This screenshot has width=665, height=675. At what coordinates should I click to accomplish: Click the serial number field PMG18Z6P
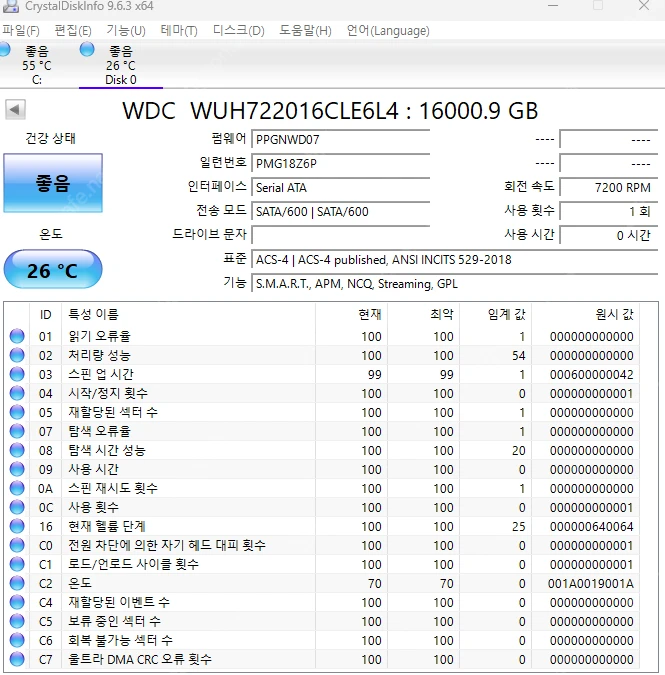(340, 164)
